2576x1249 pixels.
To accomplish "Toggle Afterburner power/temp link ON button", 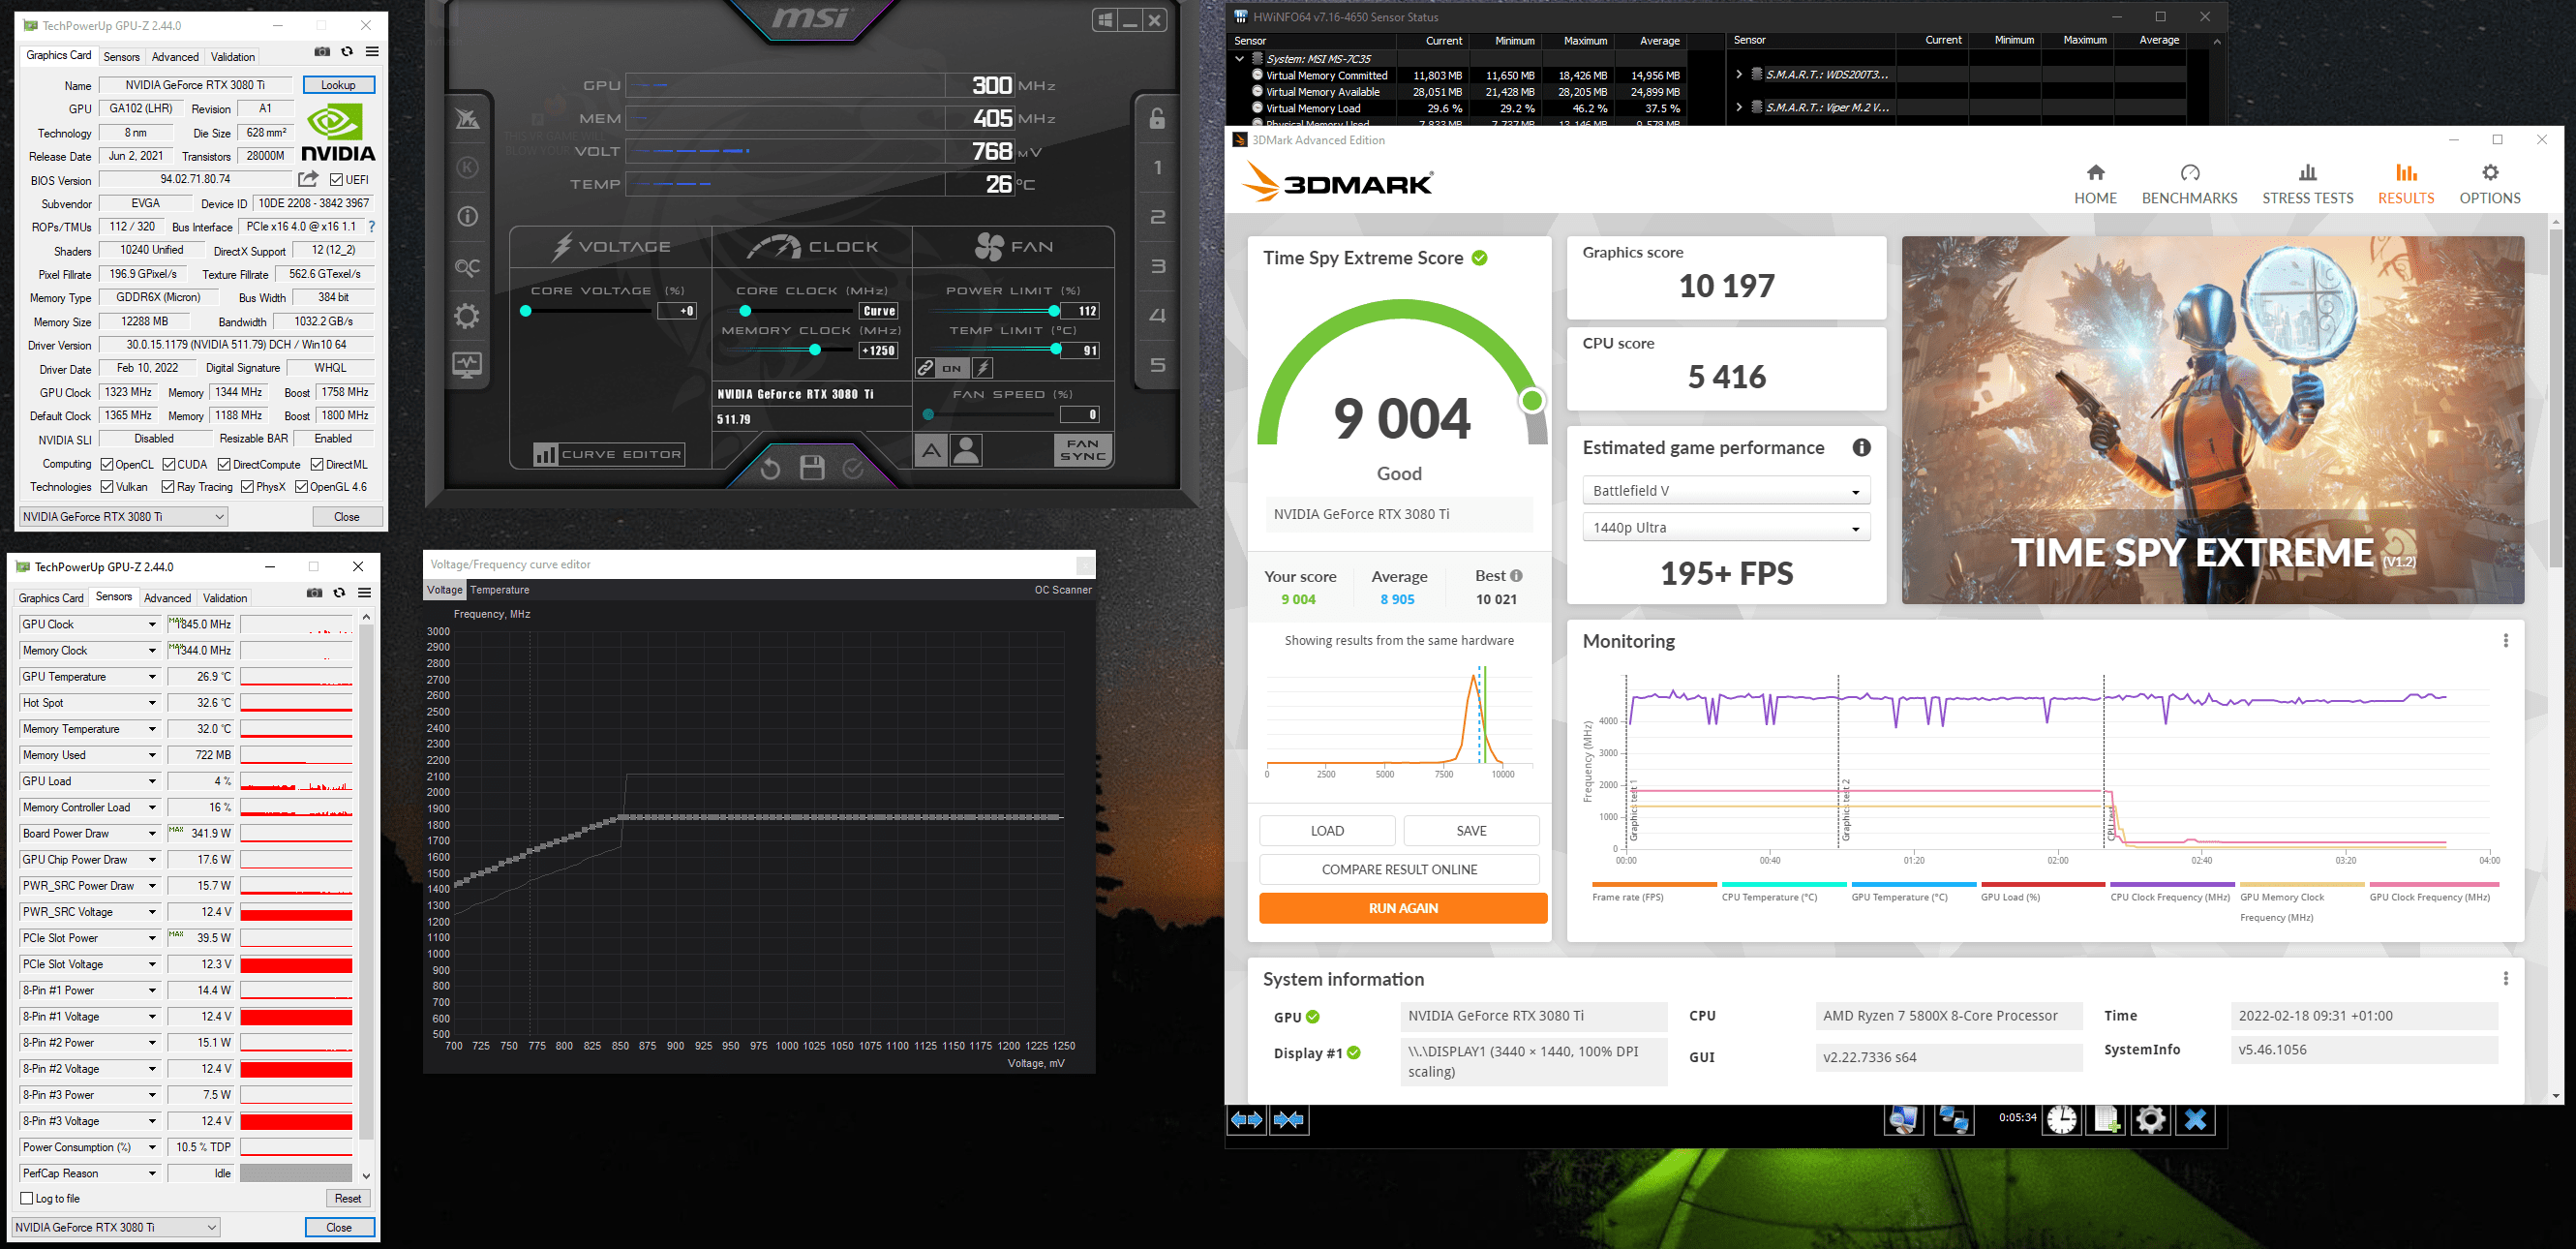I will point(952,368).
